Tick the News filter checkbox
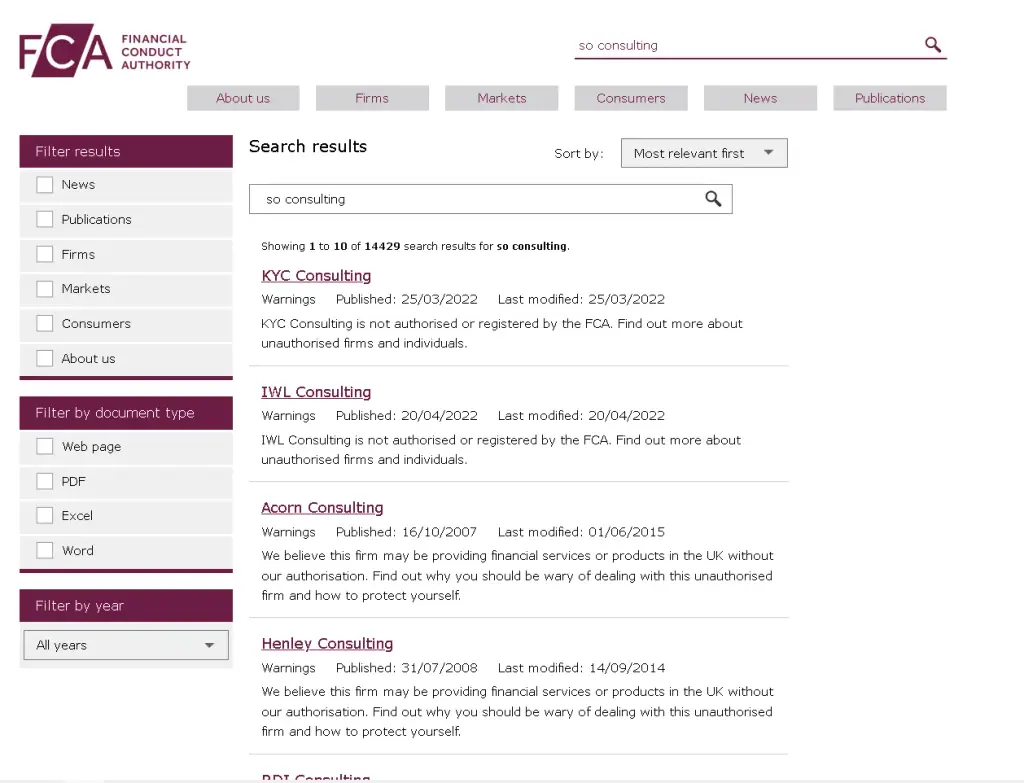Image resolution: width=1024 pixels, height=783 pixels. 44,185
